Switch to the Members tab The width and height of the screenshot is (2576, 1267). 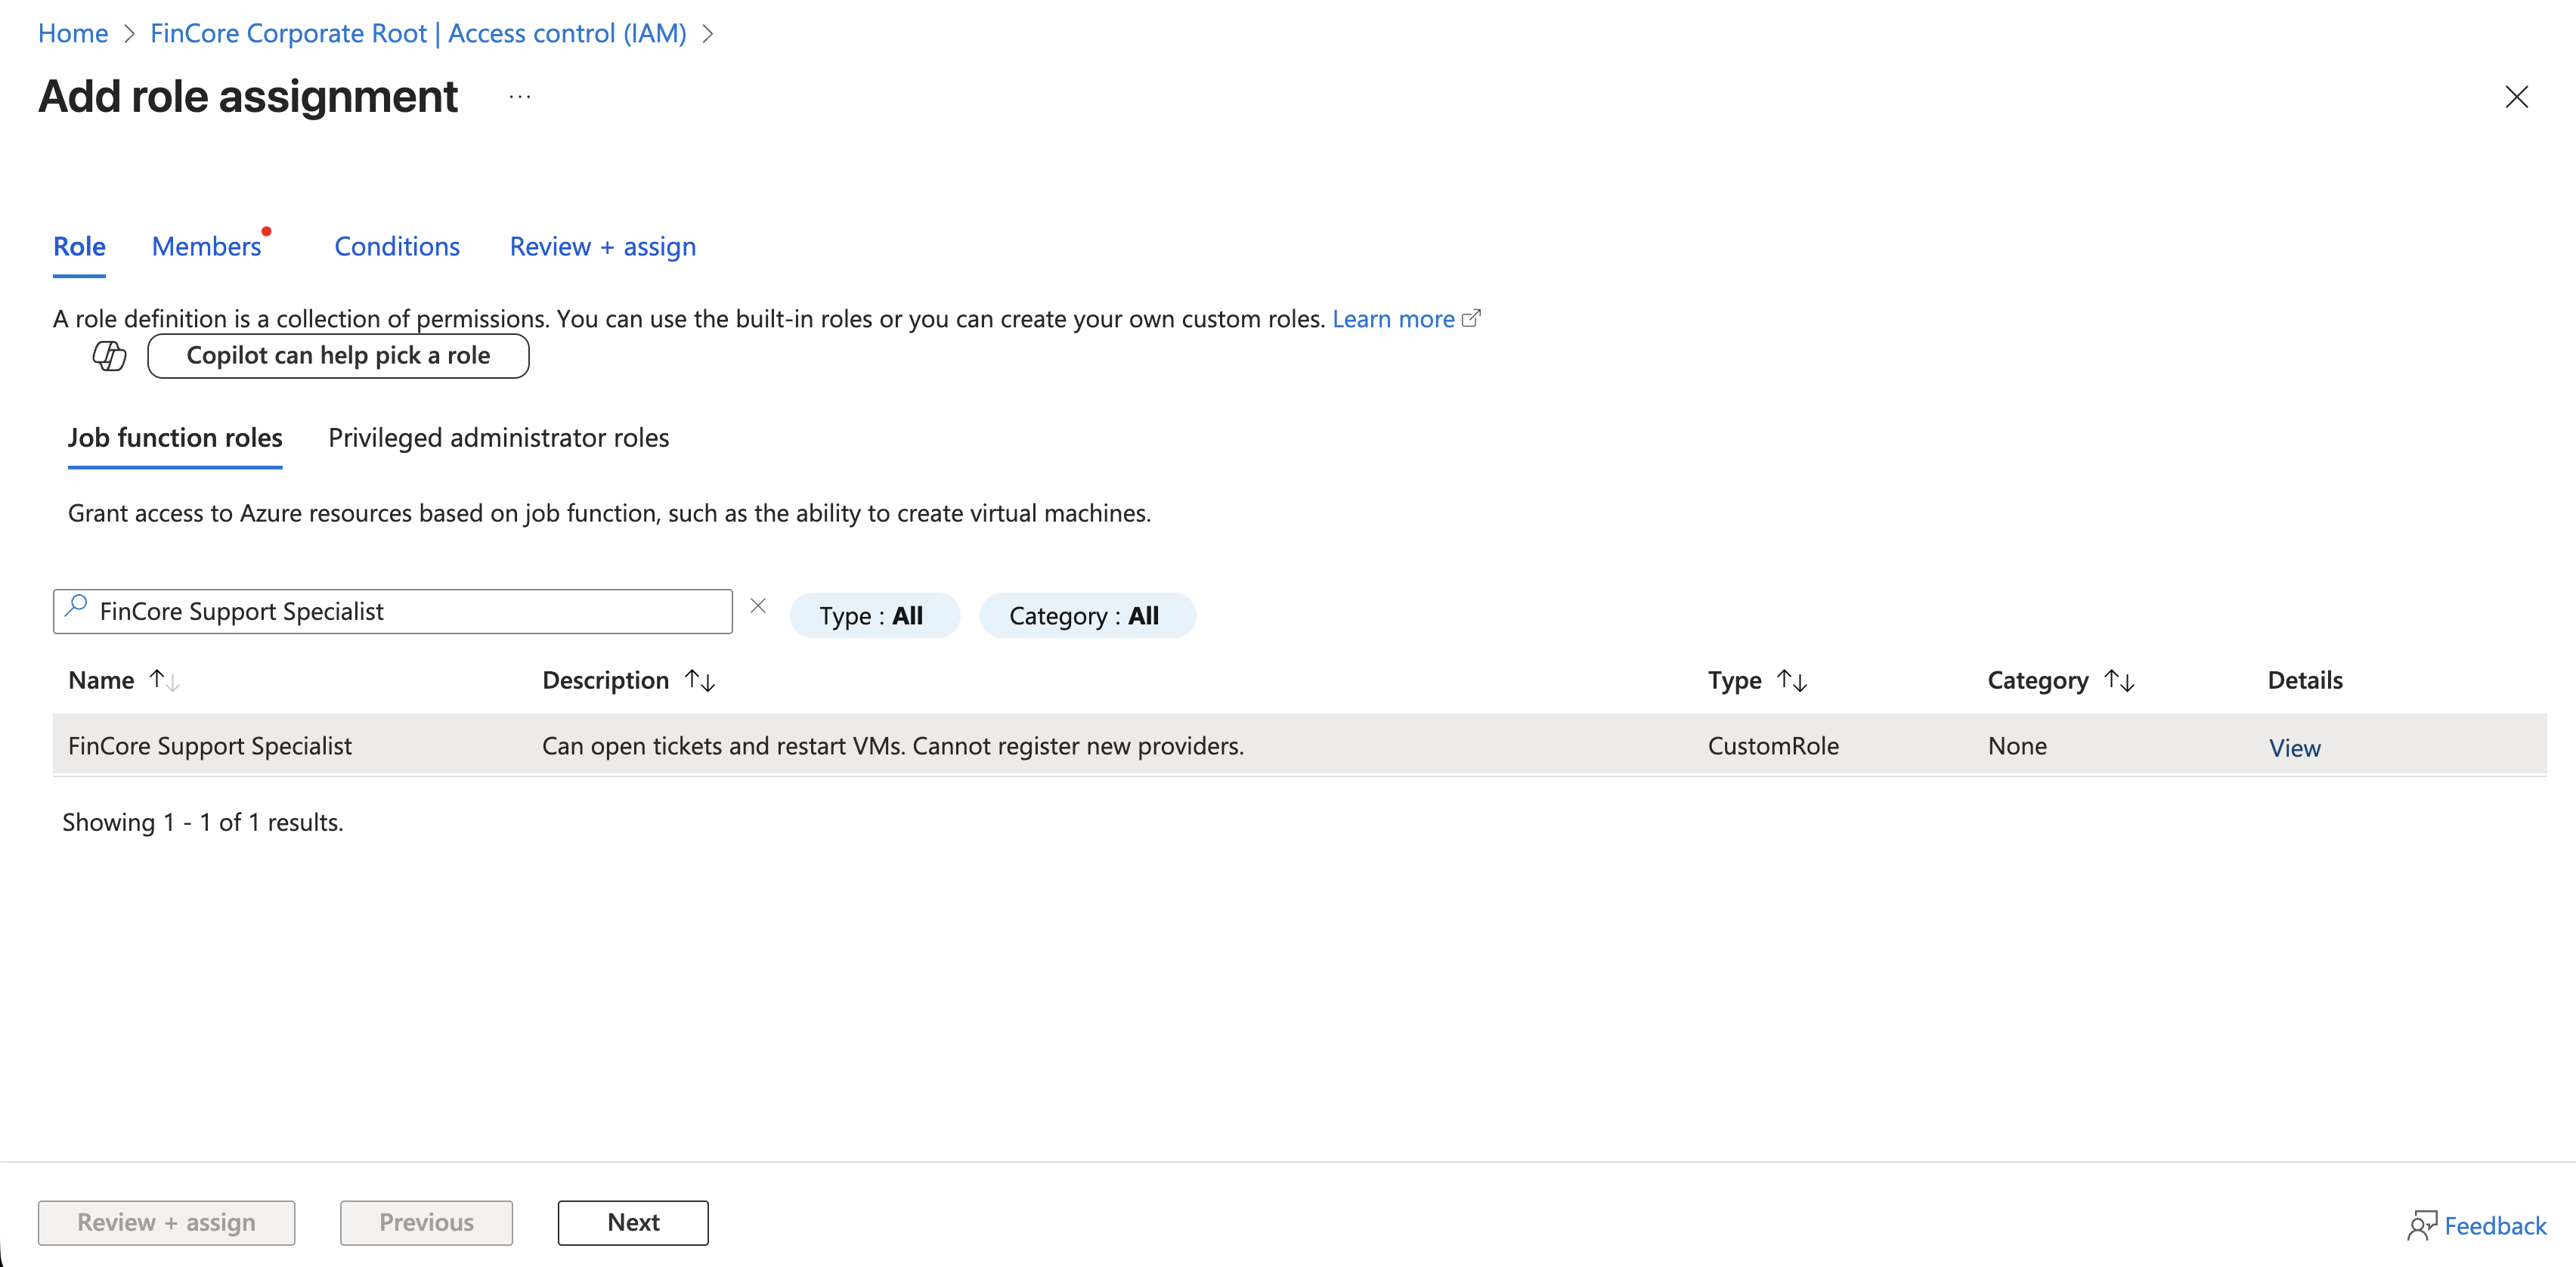206,247
